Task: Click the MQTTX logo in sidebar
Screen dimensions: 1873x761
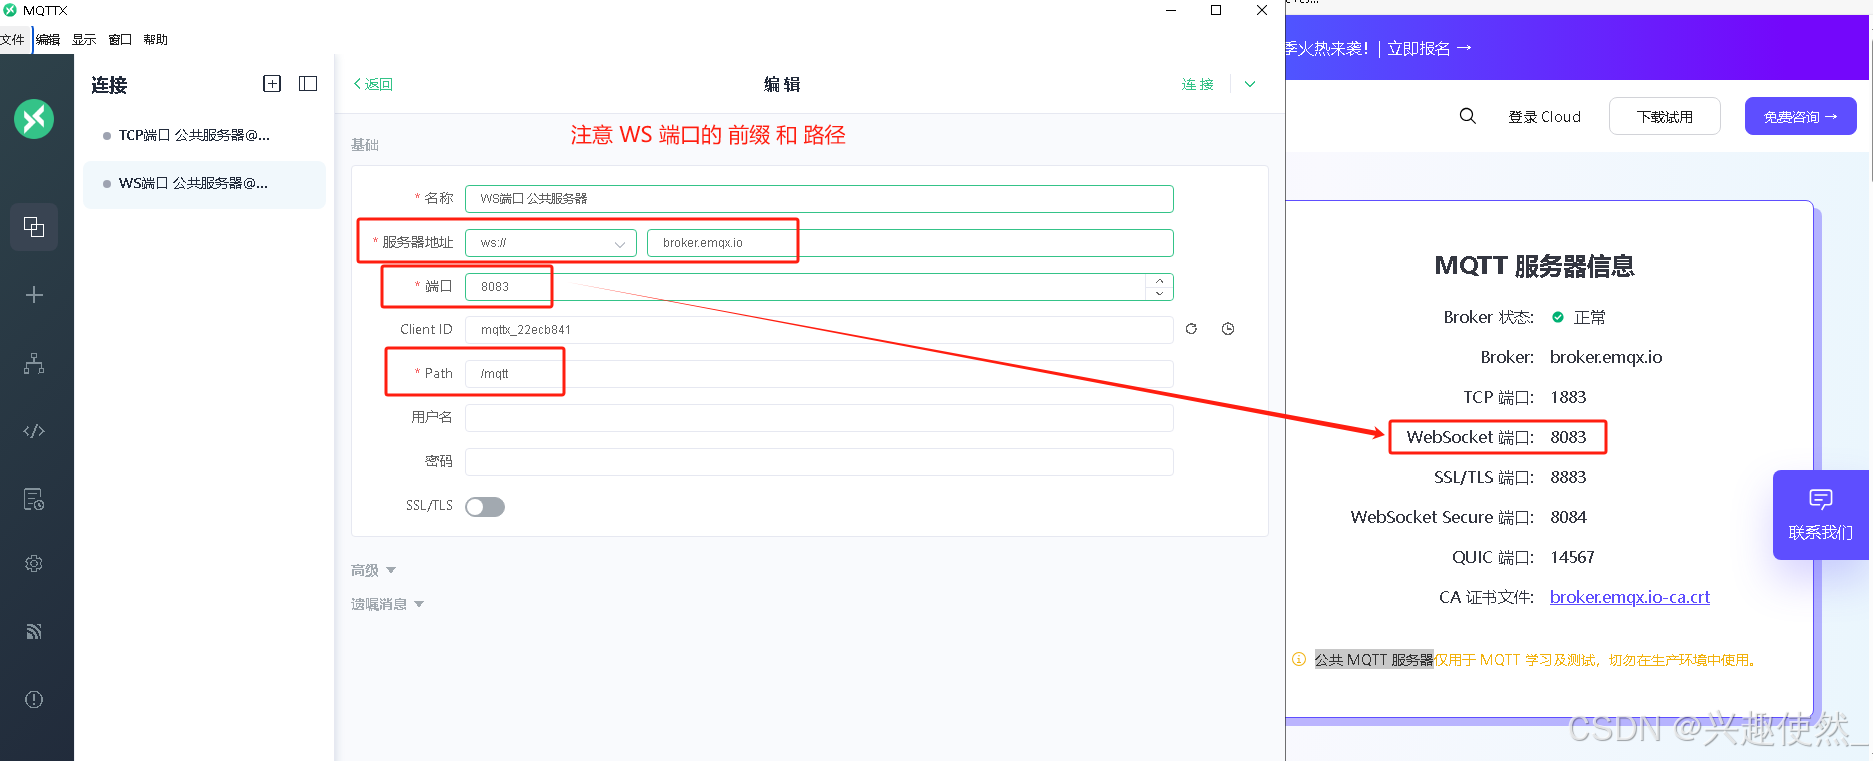Action: pos(34,119)
